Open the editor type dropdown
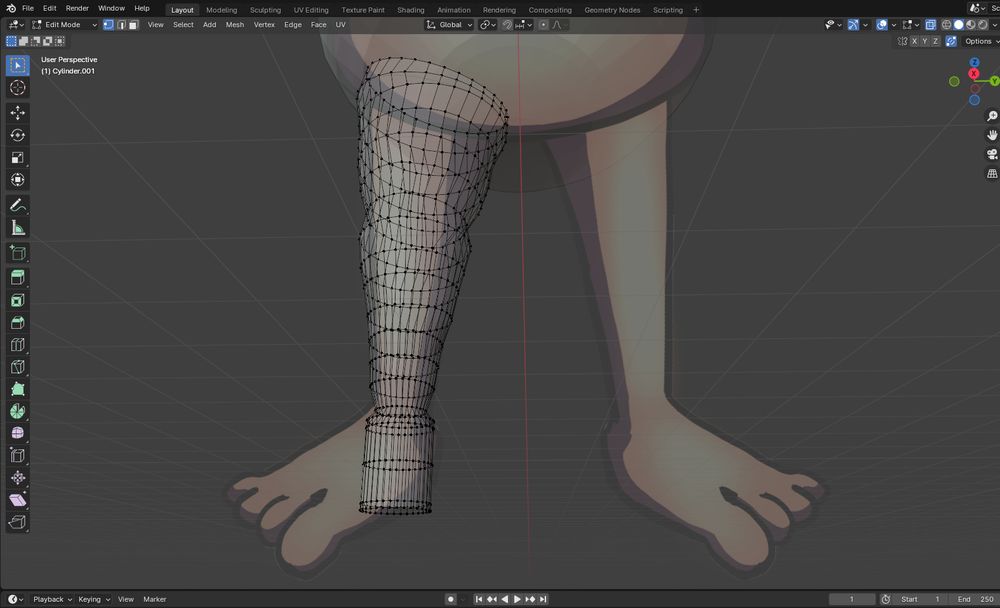Screen dimensions: 1000x608 point(15,25)
